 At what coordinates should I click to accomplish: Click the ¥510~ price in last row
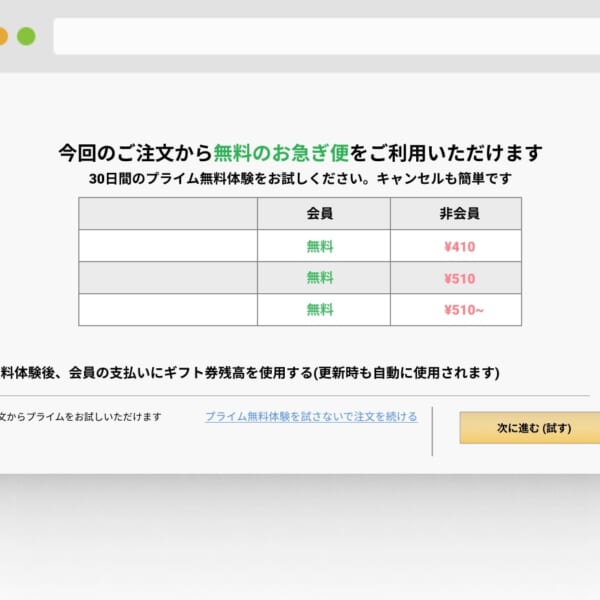coord(463,310)
